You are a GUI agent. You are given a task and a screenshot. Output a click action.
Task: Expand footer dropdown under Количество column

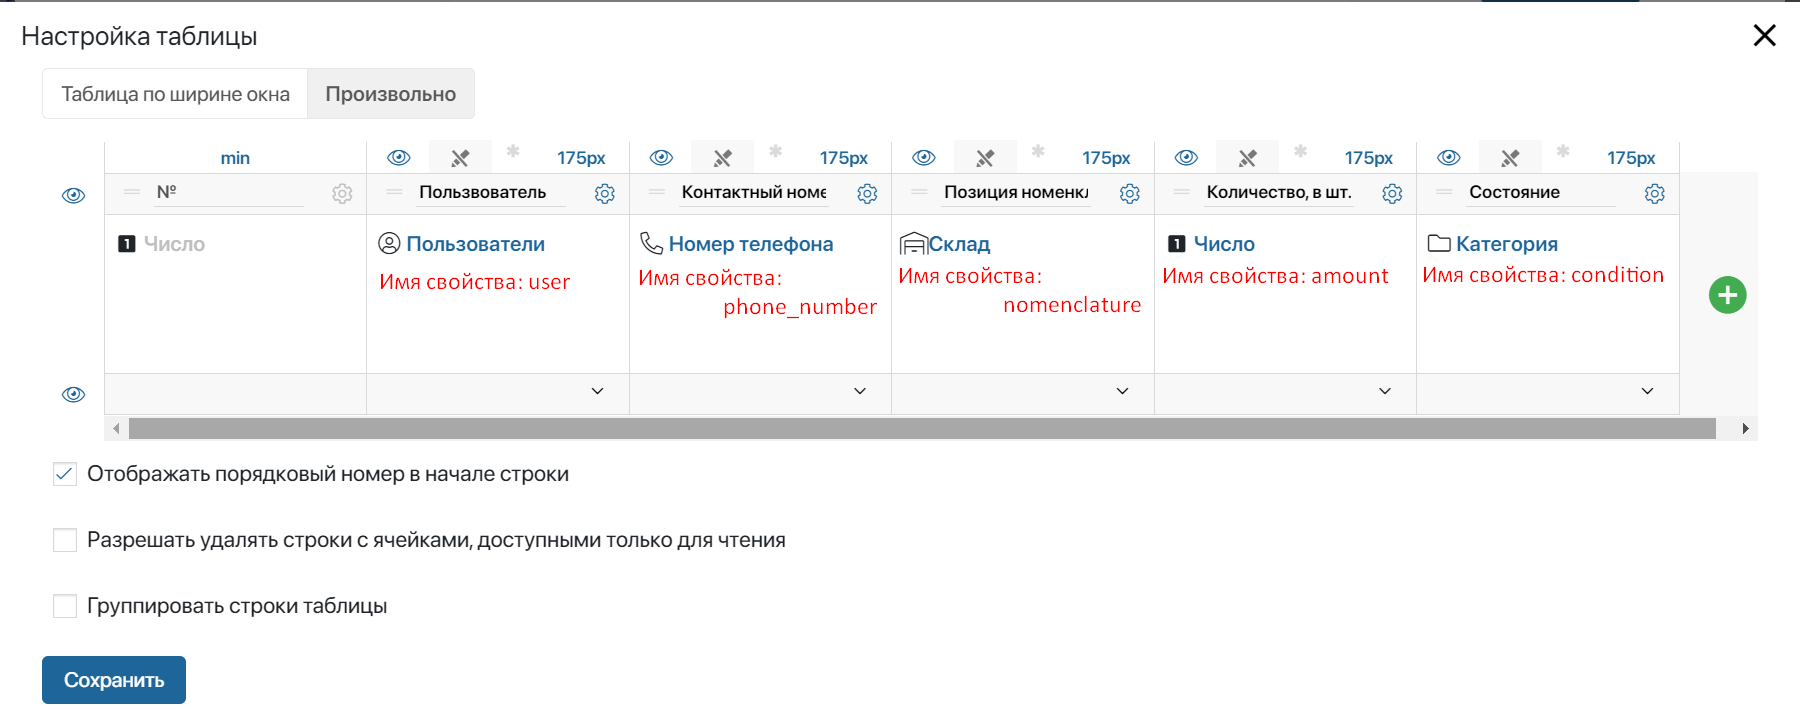(1384, 391)
